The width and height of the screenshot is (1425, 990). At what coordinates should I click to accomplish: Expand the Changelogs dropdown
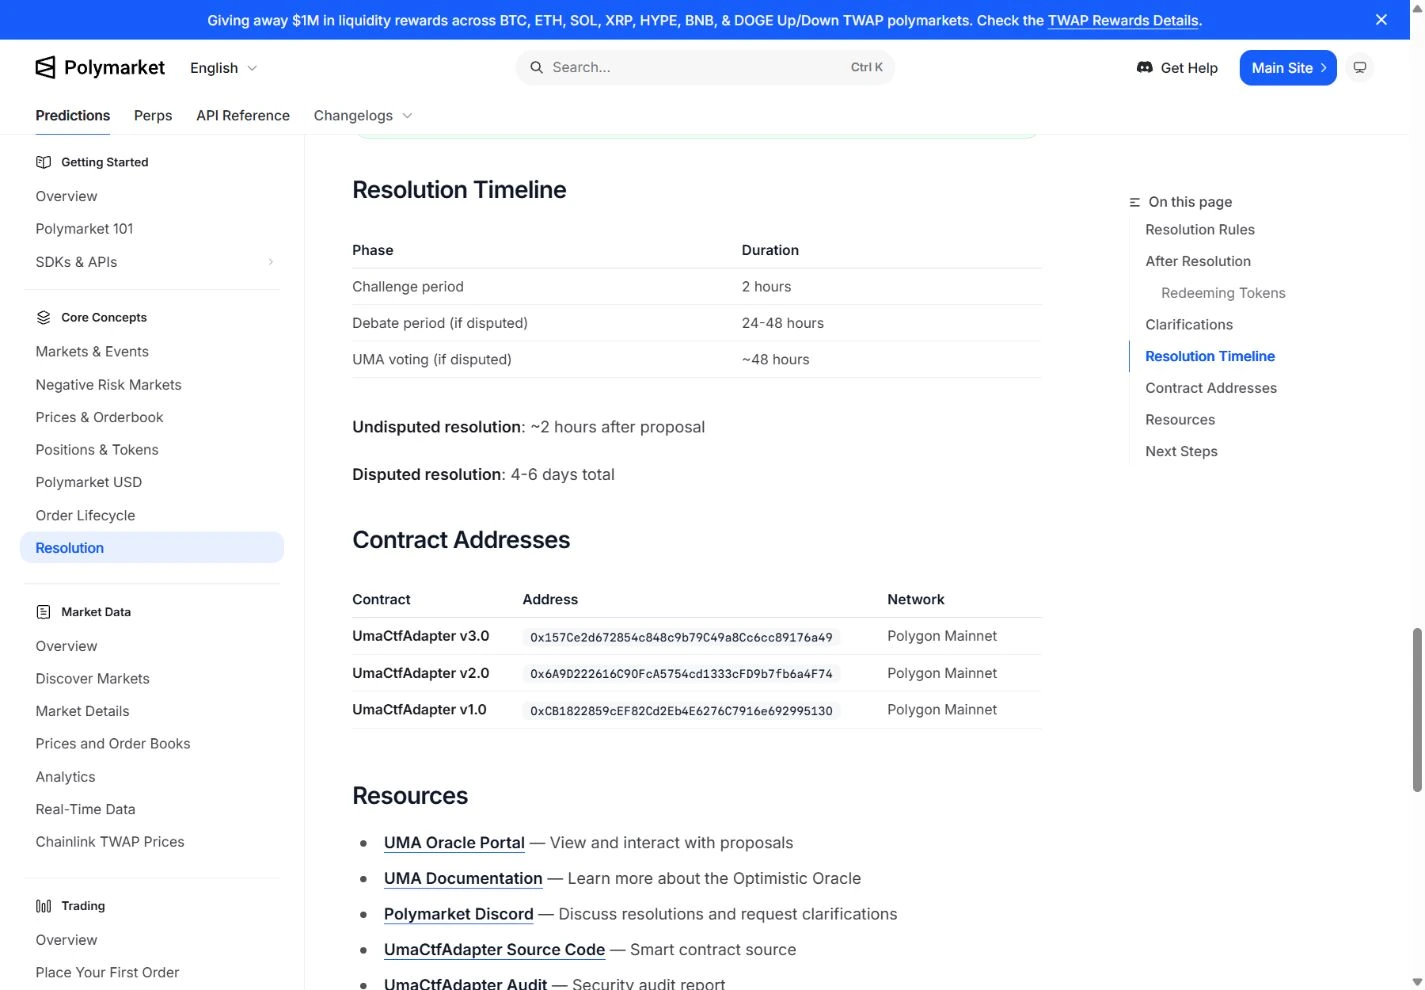pos(363,116)
